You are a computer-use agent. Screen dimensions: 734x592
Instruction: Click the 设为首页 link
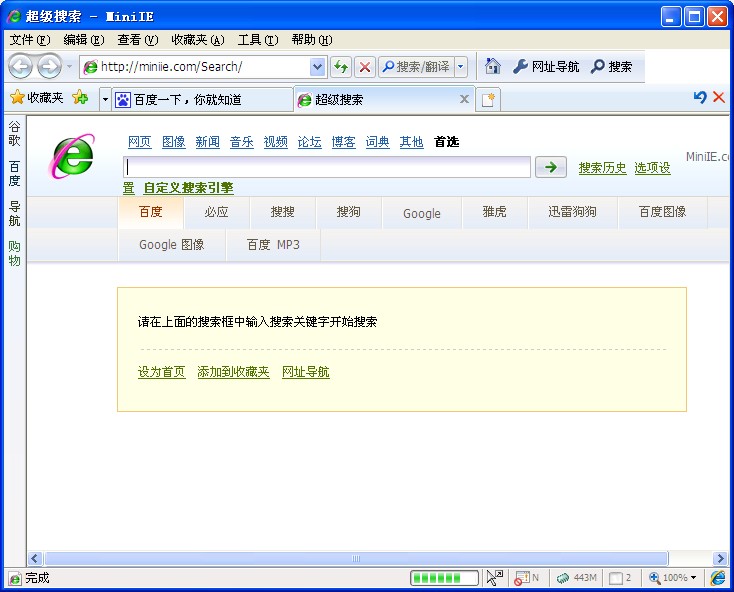(x=161, y=372)
